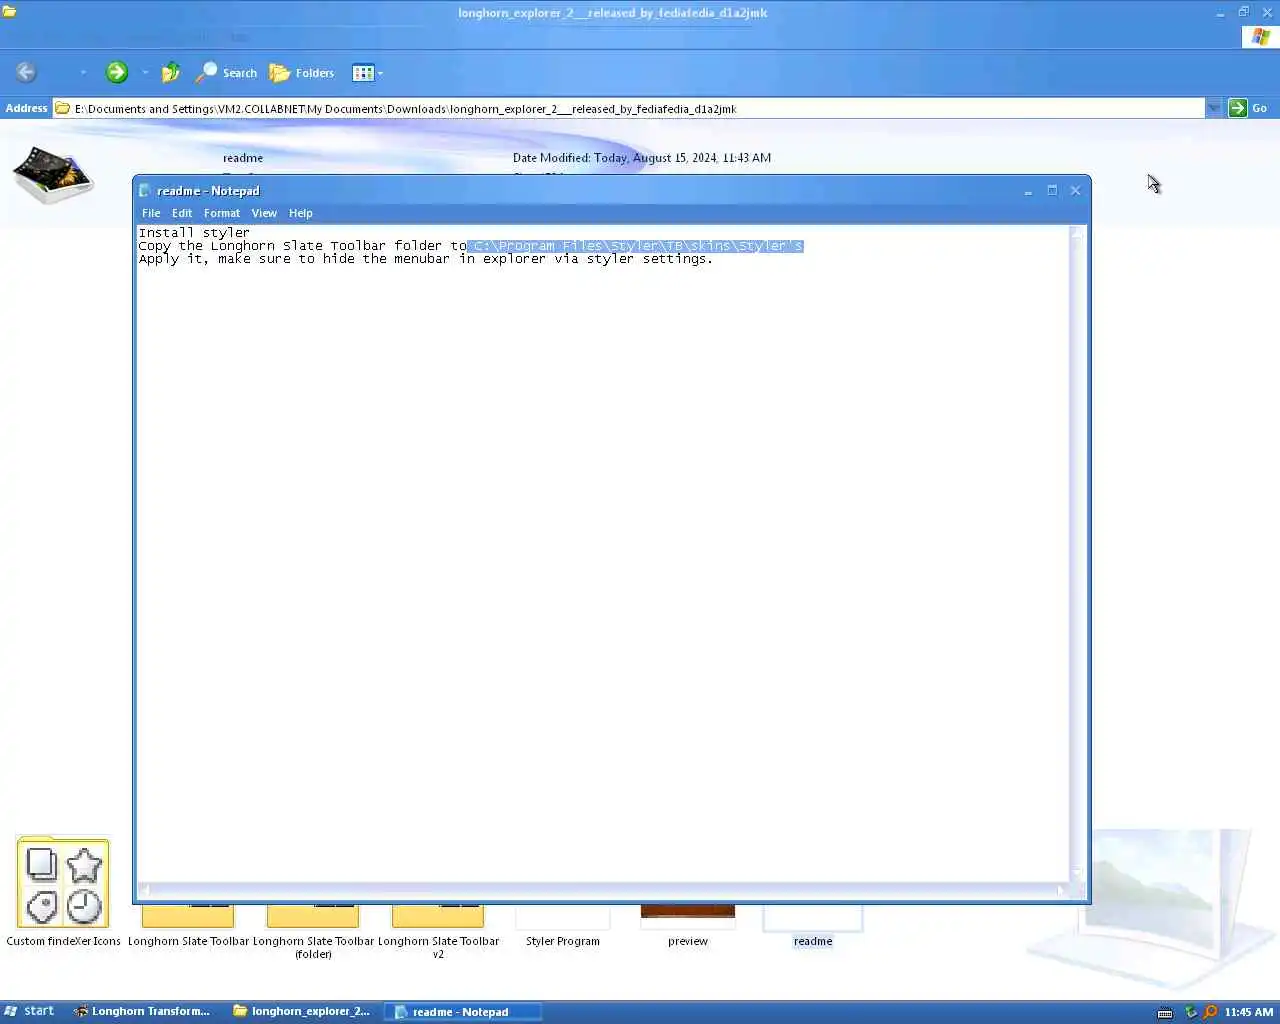
Task: Click the Start button
Action: coord(29,1011)
